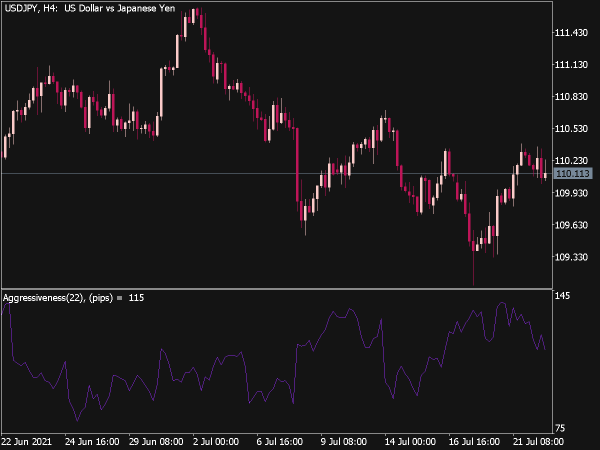Image resolution: width=600 pixels, height=450 pixels.
Task: Click the indicator scale value 75
Action: click(x=562, y=428)
